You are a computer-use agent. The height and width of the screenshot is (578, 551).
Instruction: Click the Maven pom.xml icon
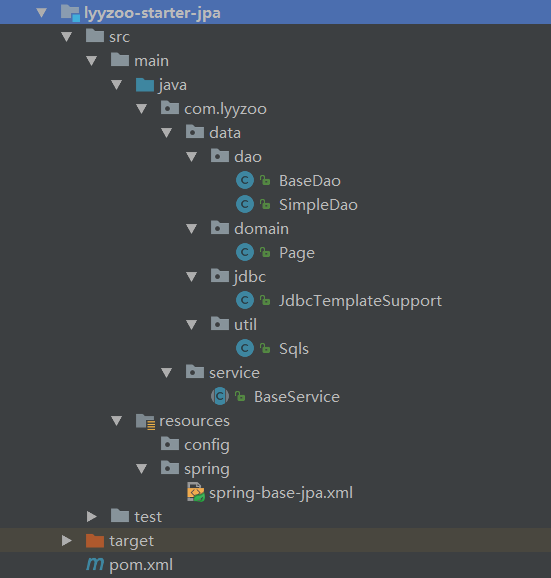[95, 564]
